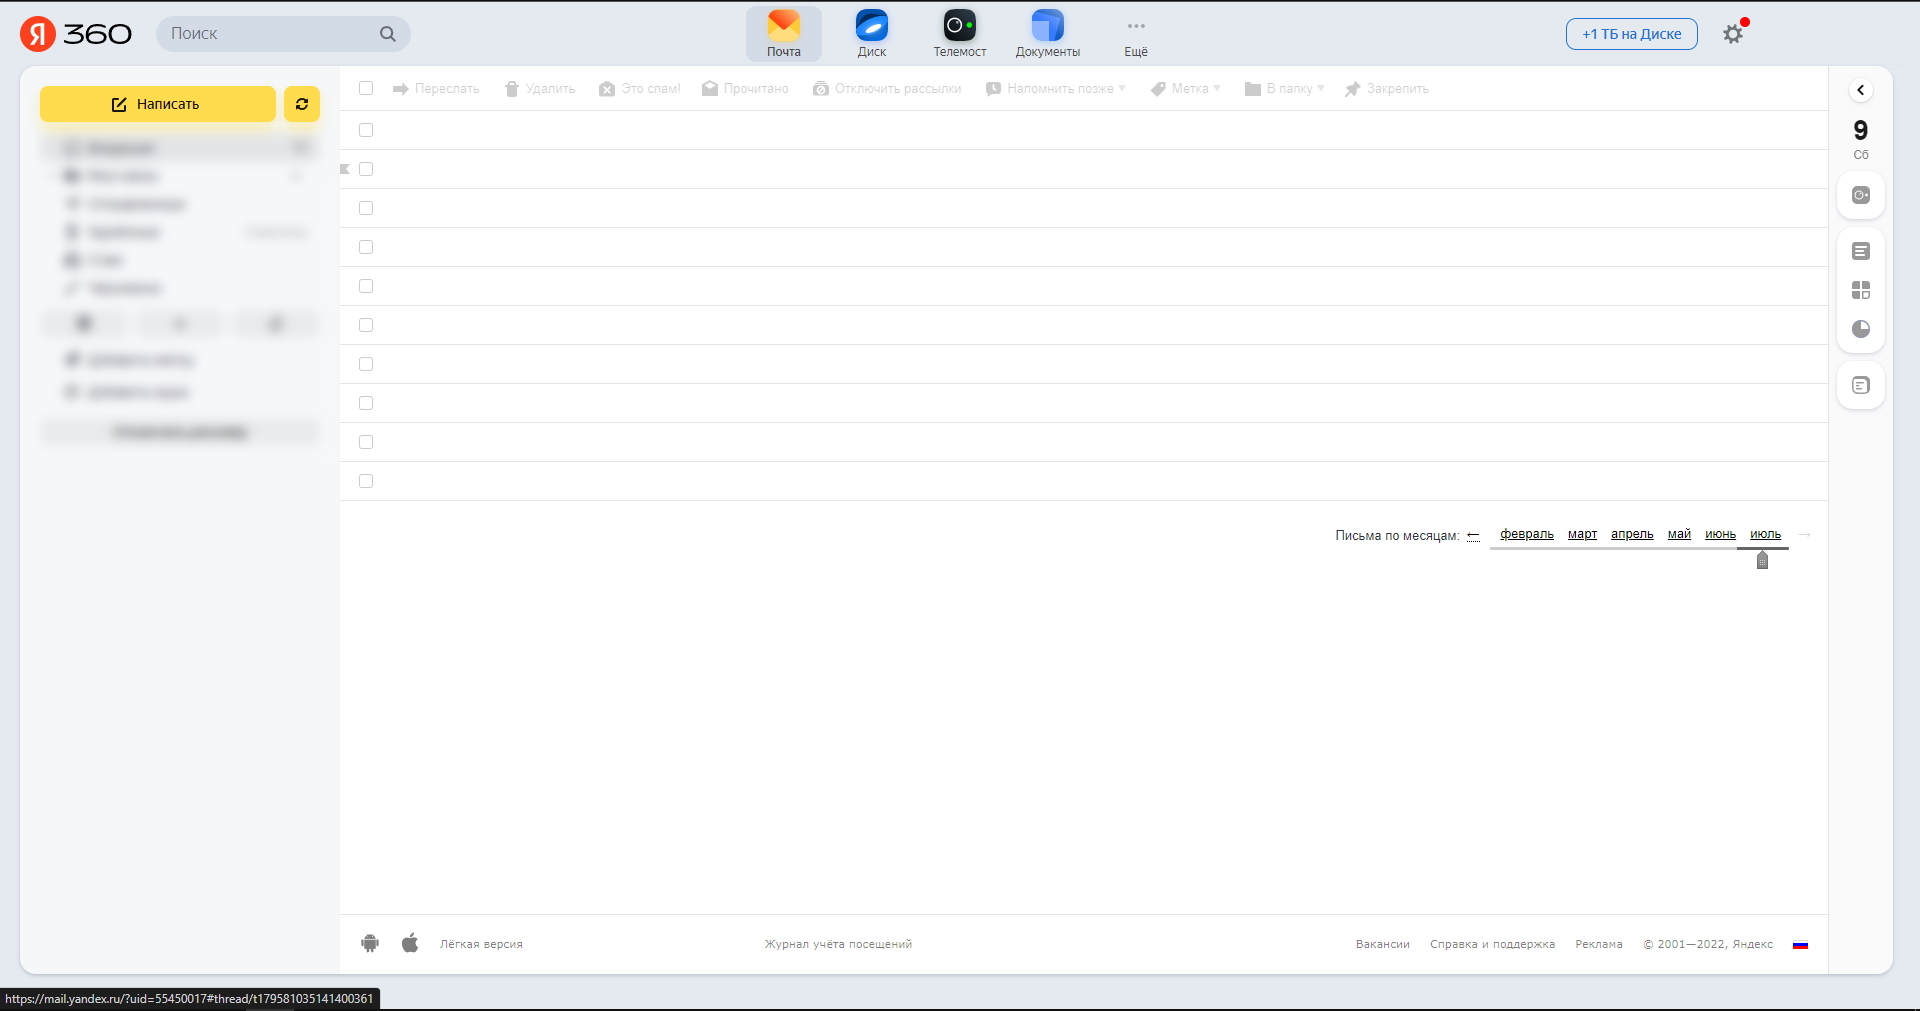Open the Documents service icon
The width and height of the screenshot is (1920, 1011).
point(1047,33)
